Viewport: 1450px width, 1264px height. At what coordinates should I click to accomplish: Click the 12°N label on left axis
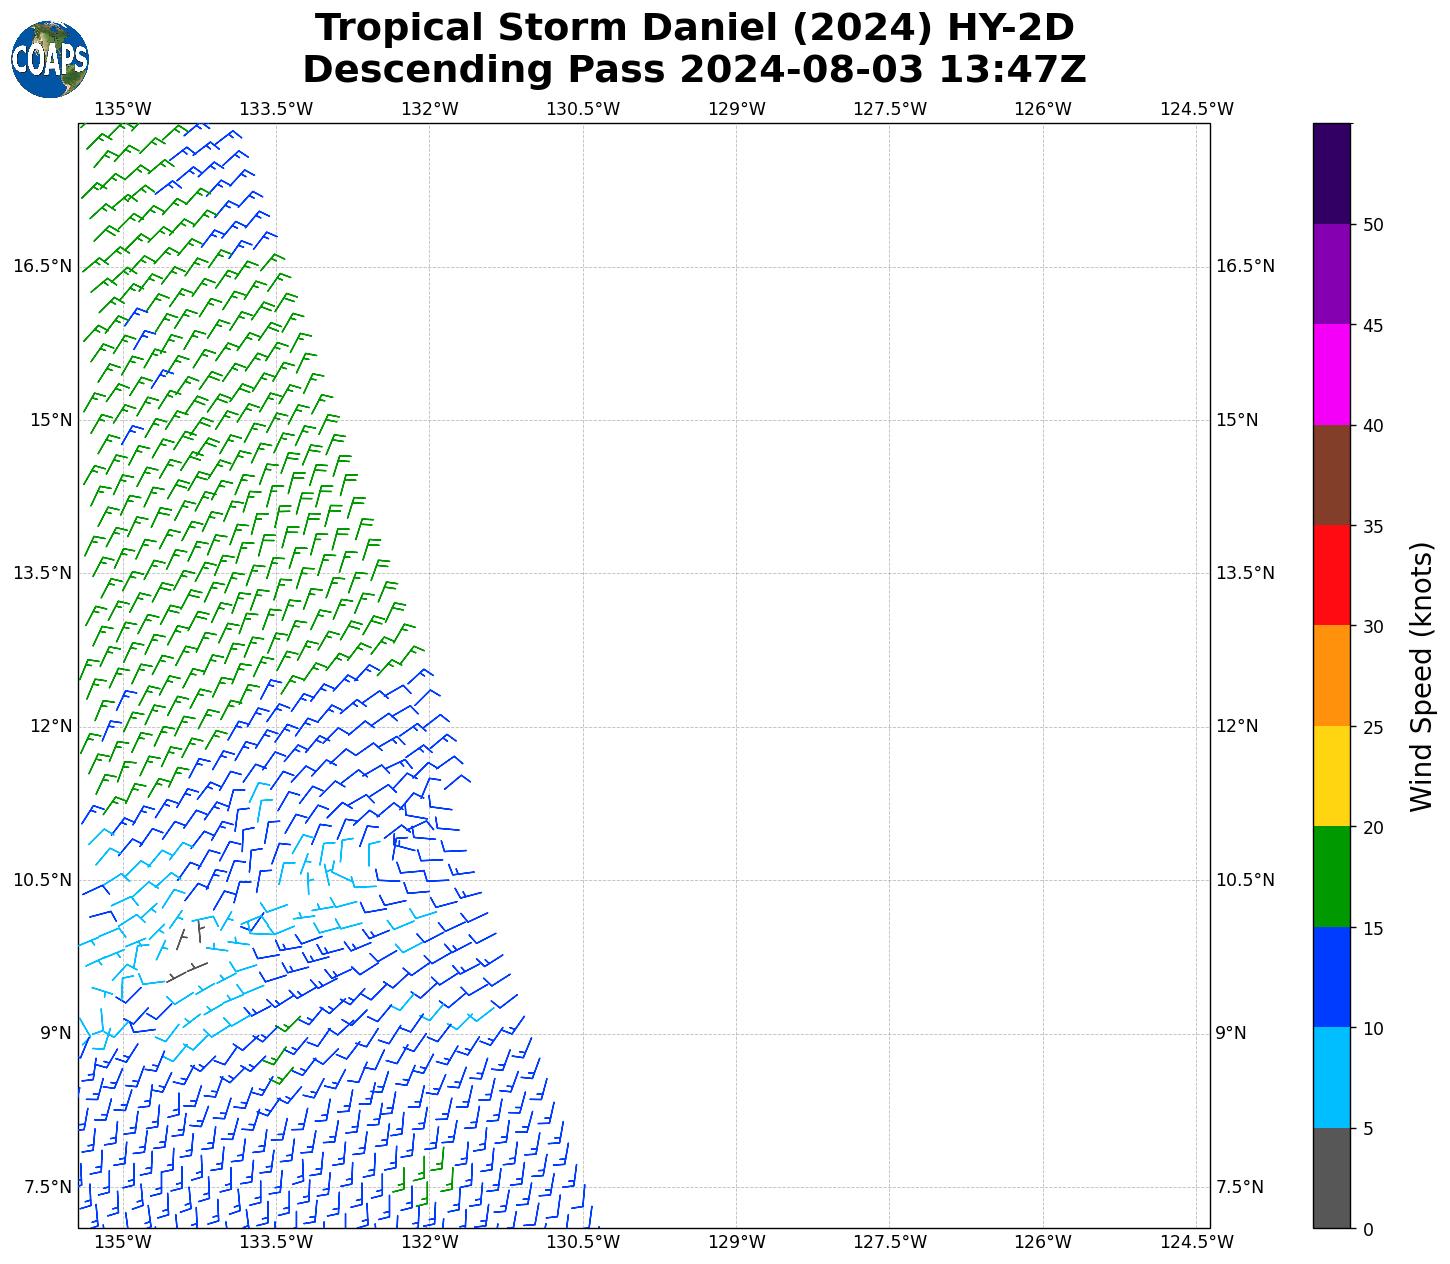[50, 726]
